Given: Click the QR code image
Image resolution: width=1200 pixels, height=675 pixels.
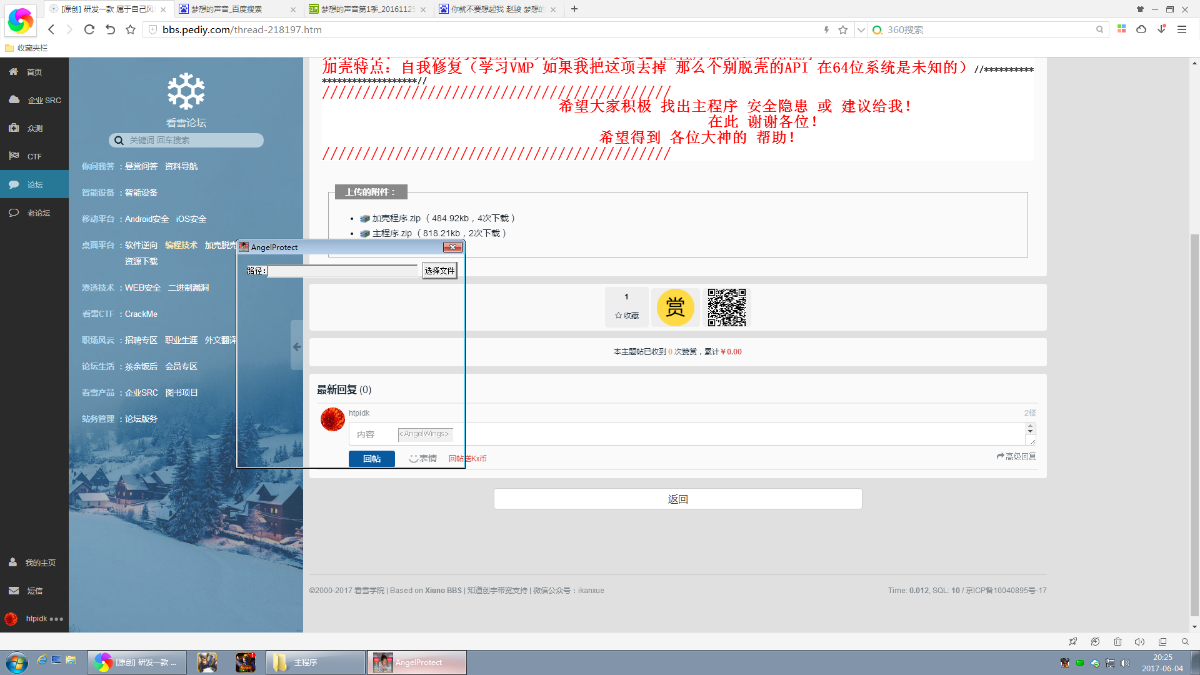Looking at the screenshot, I should [x=727, y=307].
